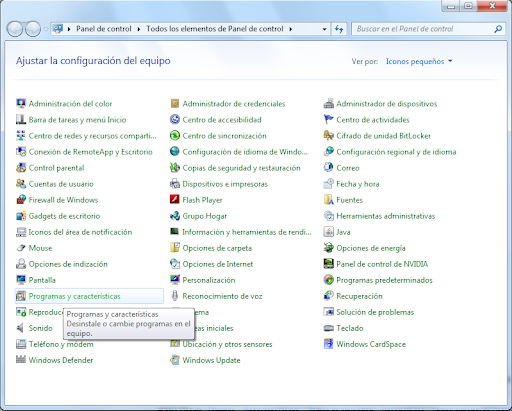
Task: Open the Administrador de dispositivos link
Action: [387, 104]
